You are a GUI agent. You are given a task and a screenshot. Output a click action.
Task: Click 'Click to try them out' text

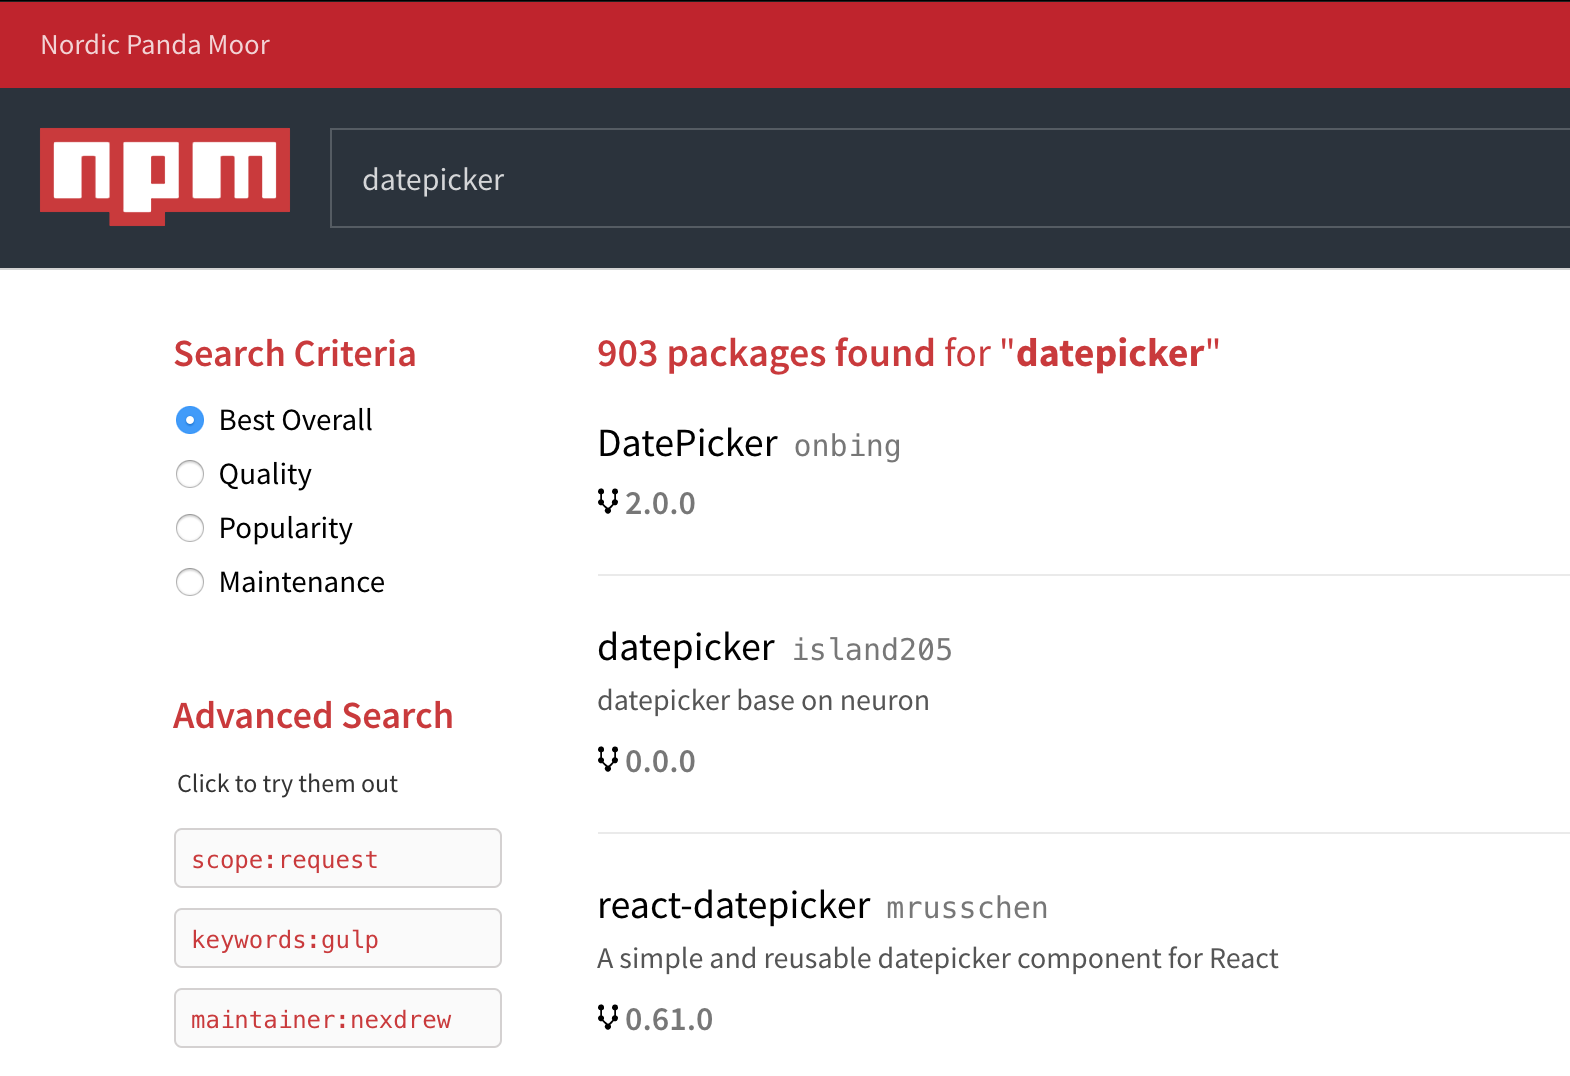pyautogui.click(x=287, y=783)
